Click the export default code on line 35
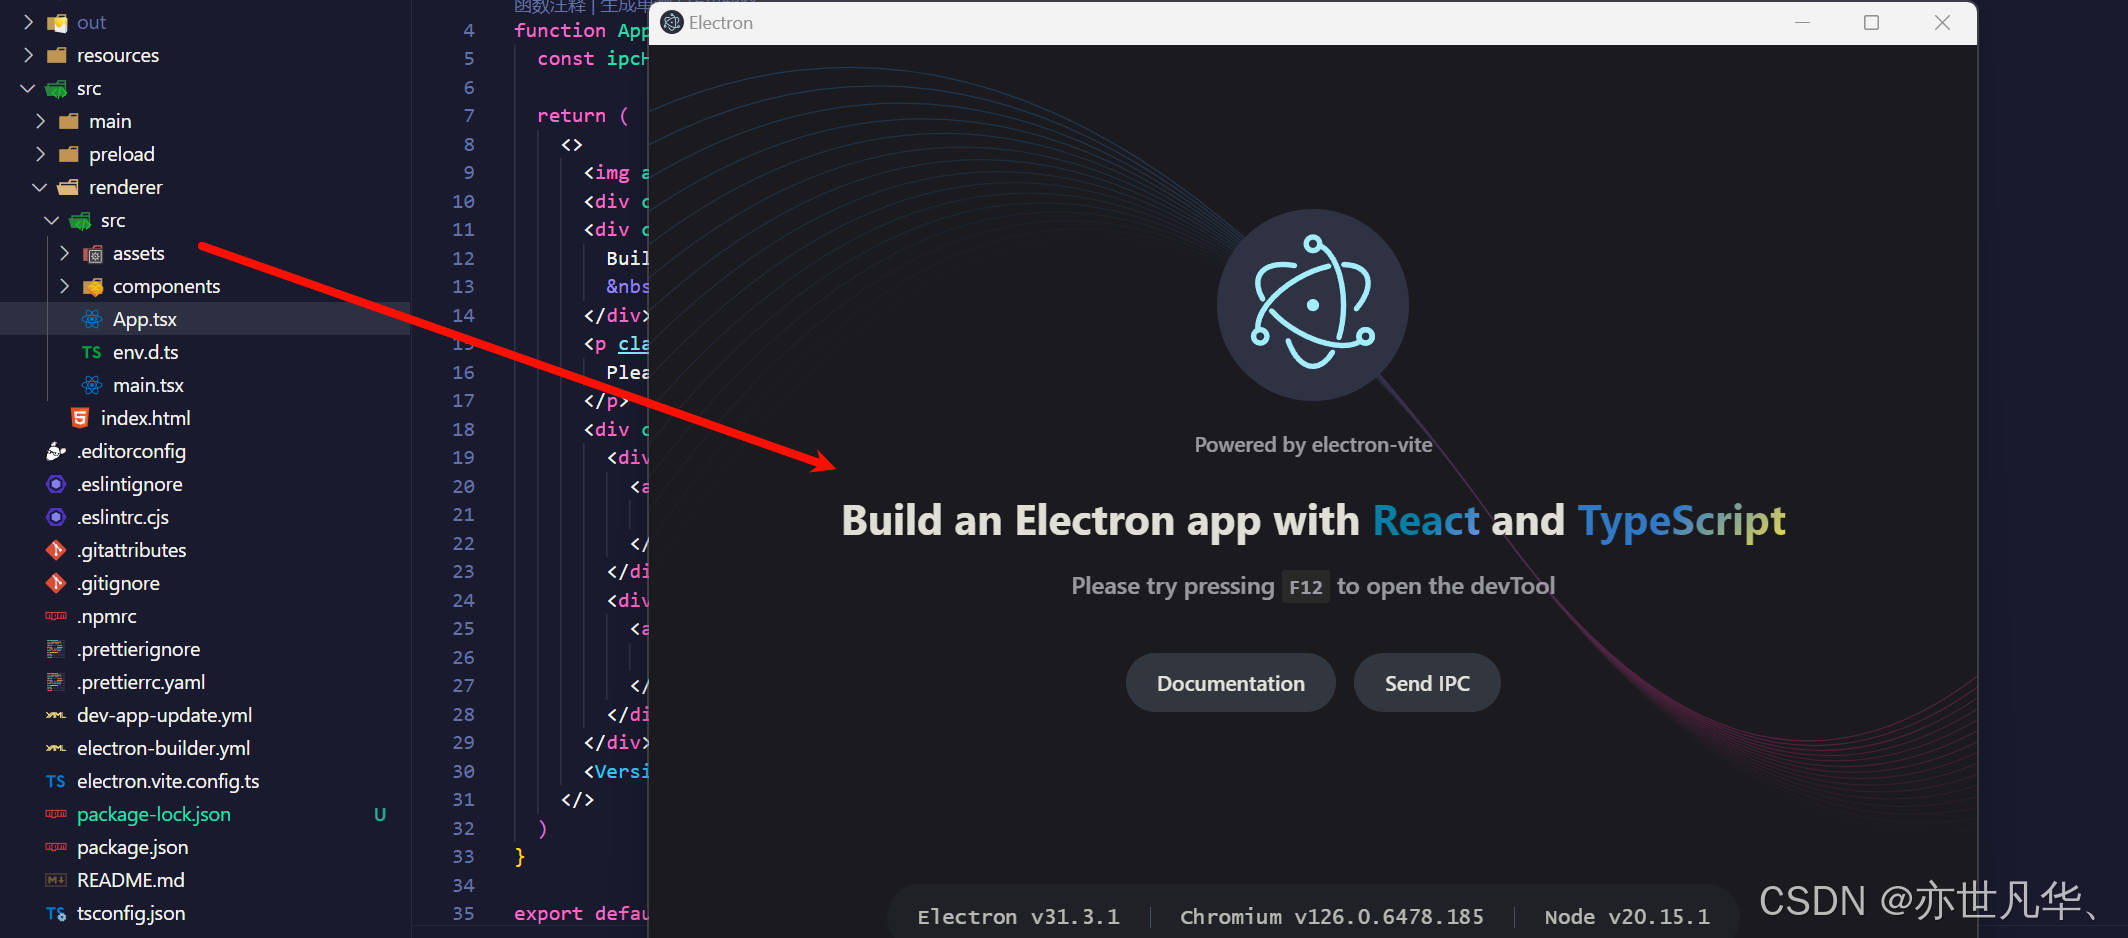2128x938 pixels. [581, 913]
